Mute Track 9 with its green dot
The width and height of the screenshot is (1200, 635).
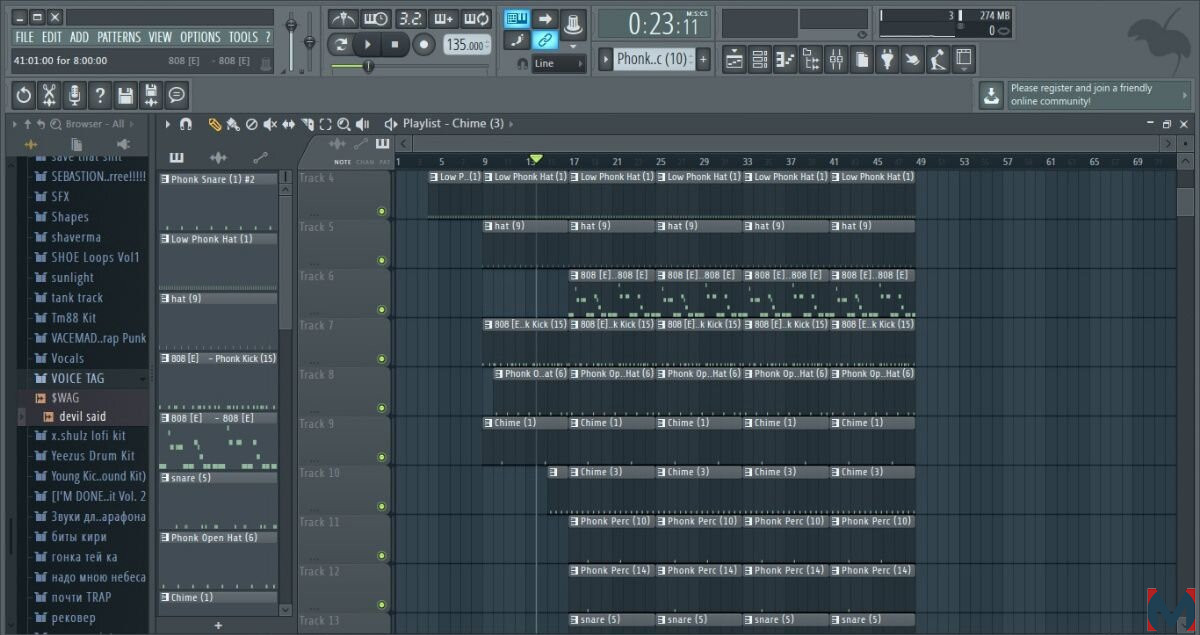click(381, 458)
